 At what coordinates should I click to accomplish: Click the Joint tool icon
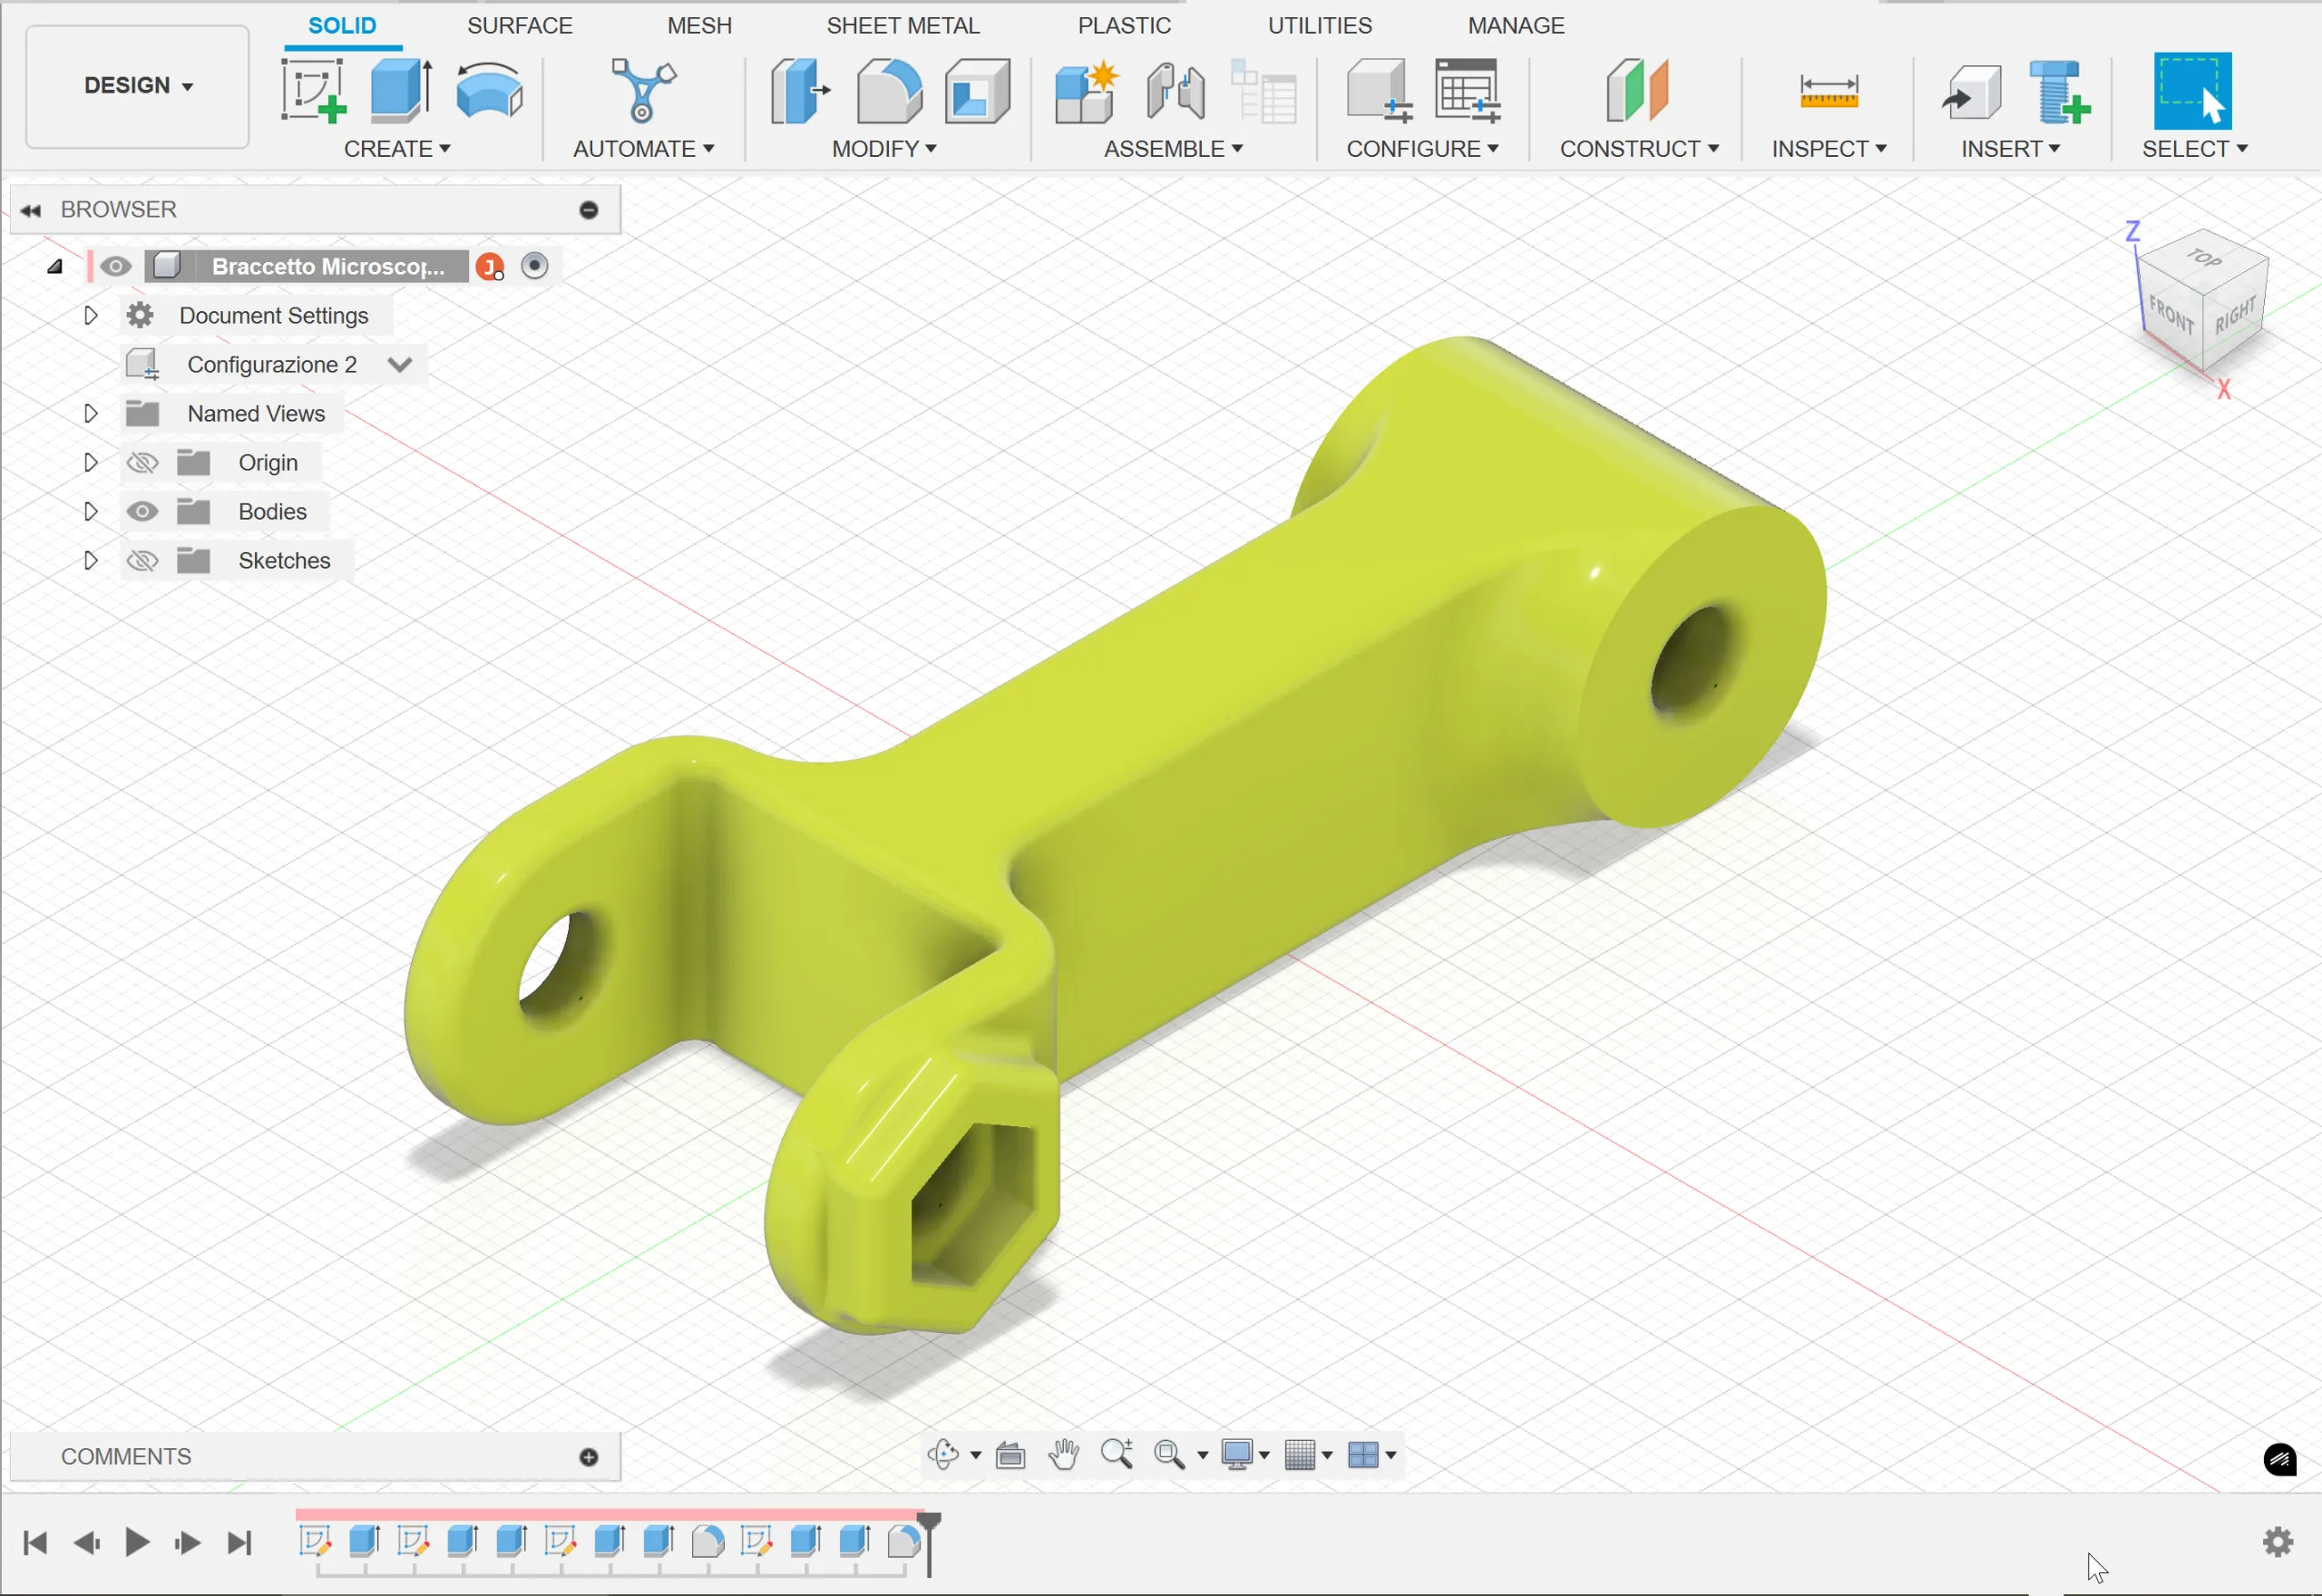coord(1175,90)
